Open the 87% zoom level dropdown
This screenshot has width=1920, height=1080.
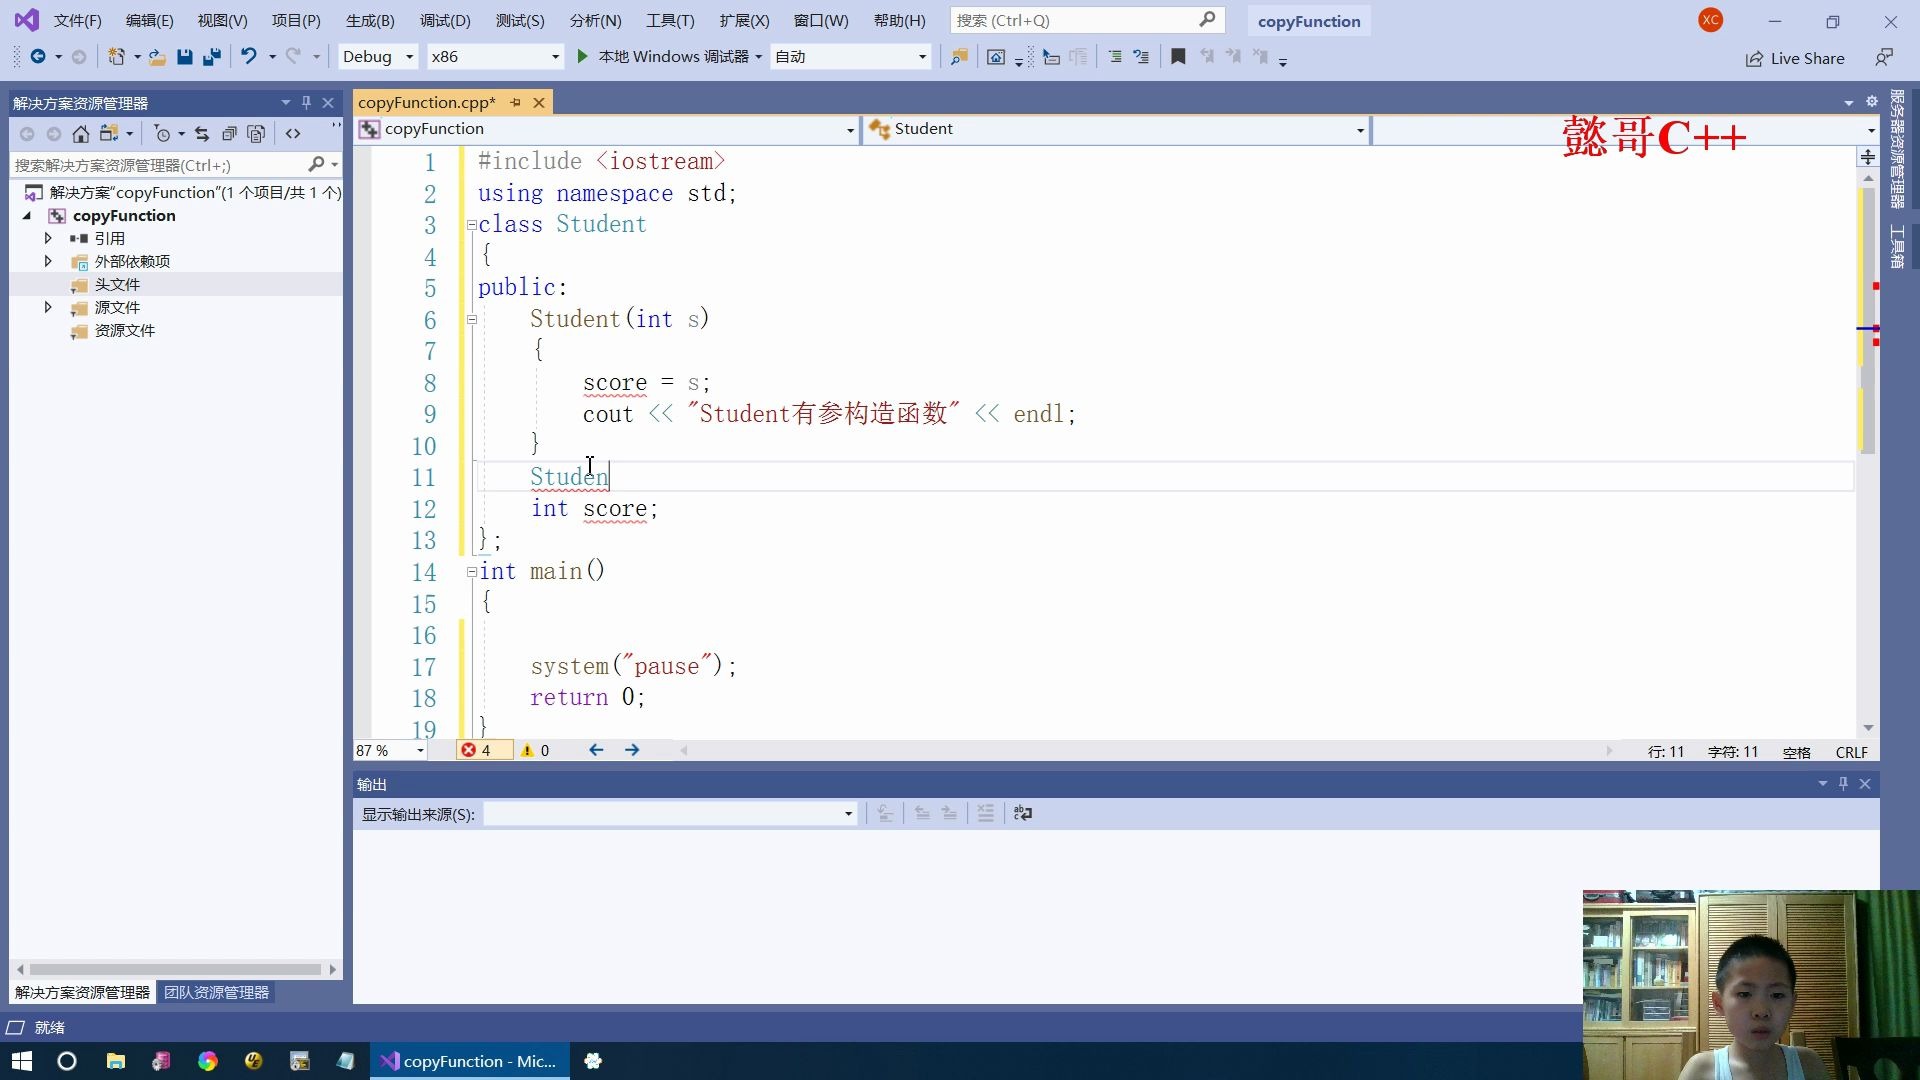420,750
